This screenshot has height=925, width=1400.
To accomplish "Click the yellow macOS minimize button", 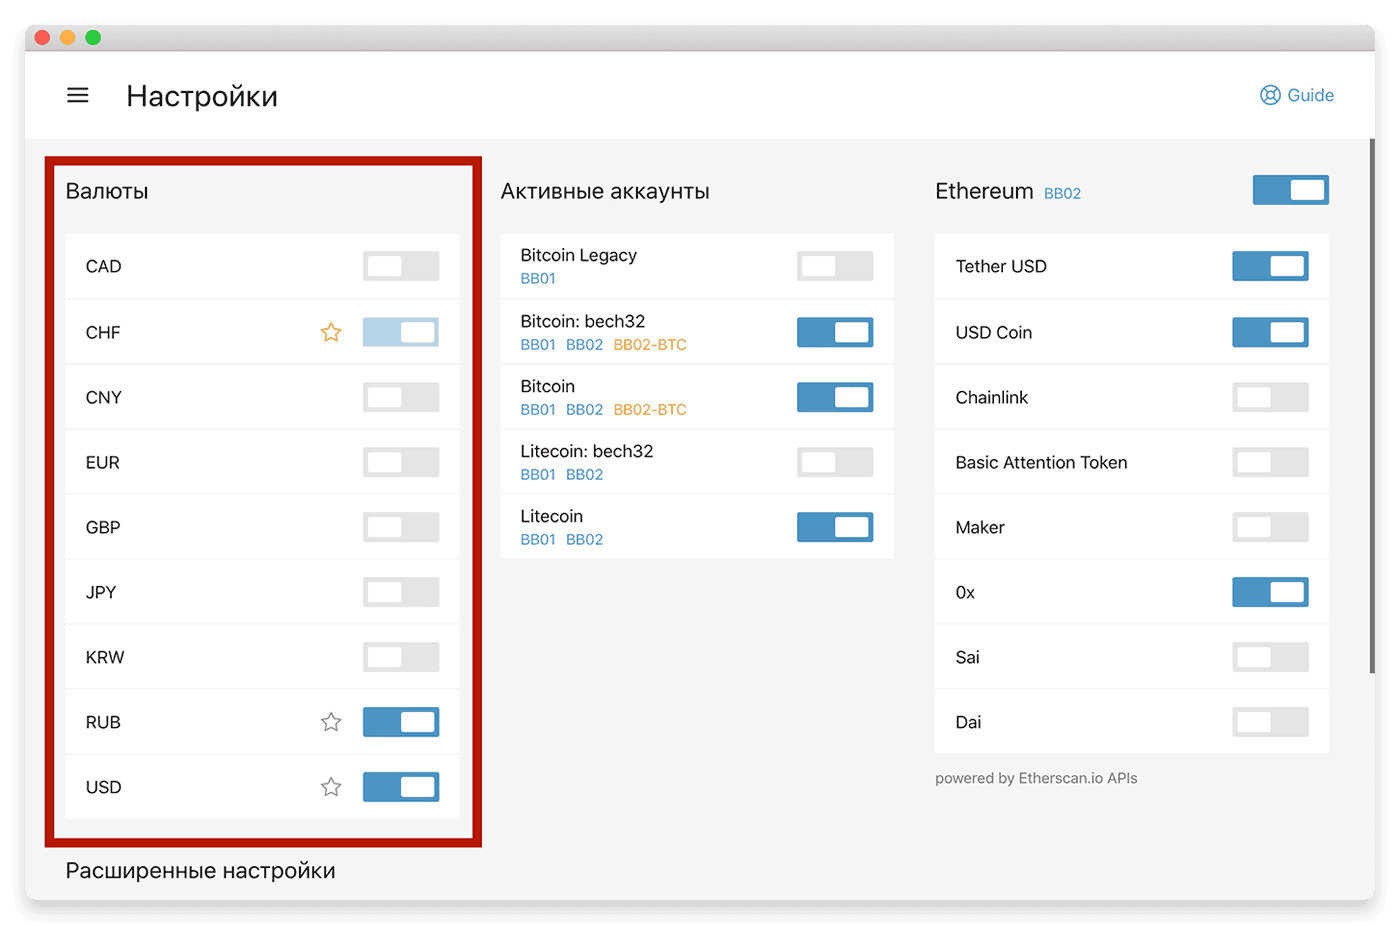I will tap(67, 38).
